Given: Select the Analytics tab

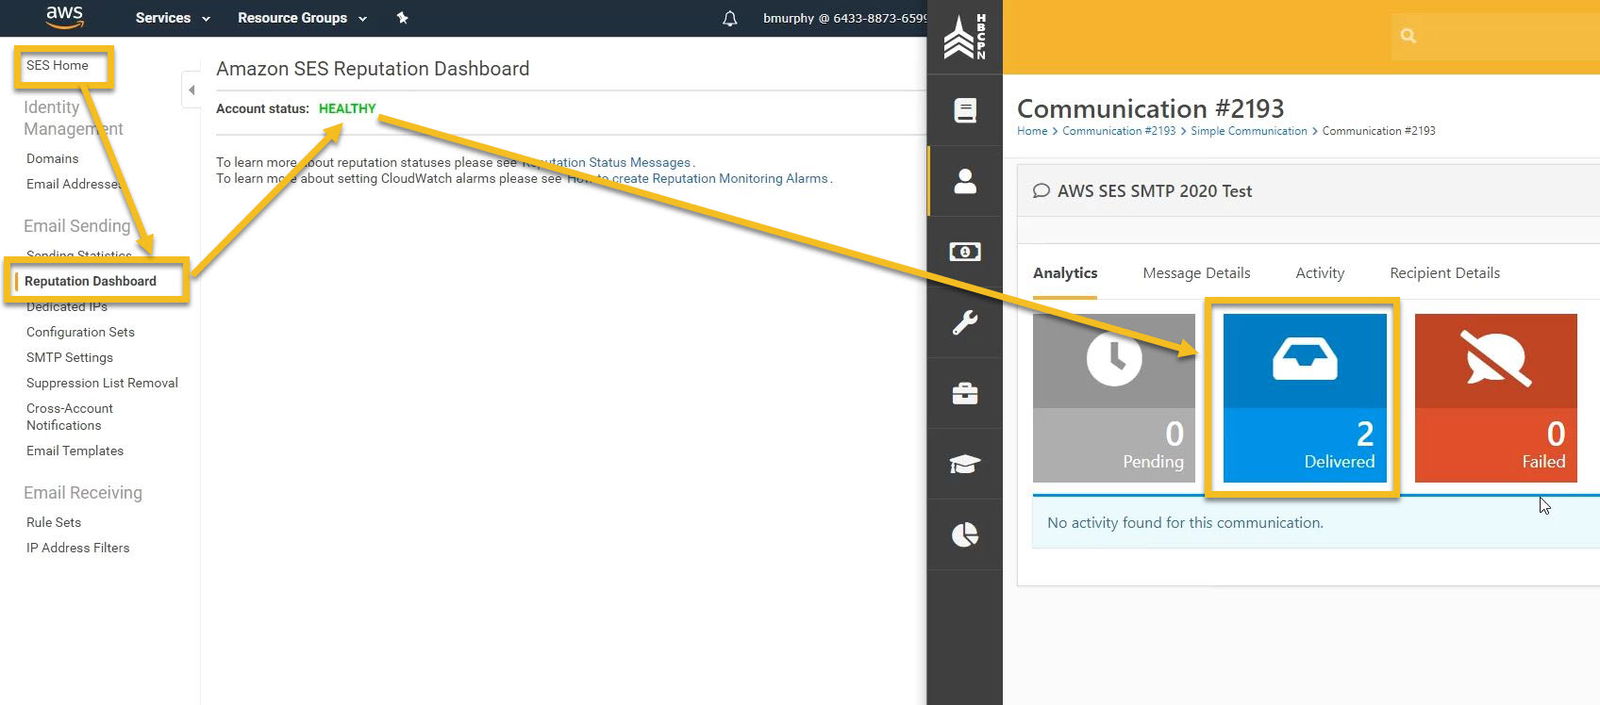Looking at the screenshot, I should (1065, 273).
